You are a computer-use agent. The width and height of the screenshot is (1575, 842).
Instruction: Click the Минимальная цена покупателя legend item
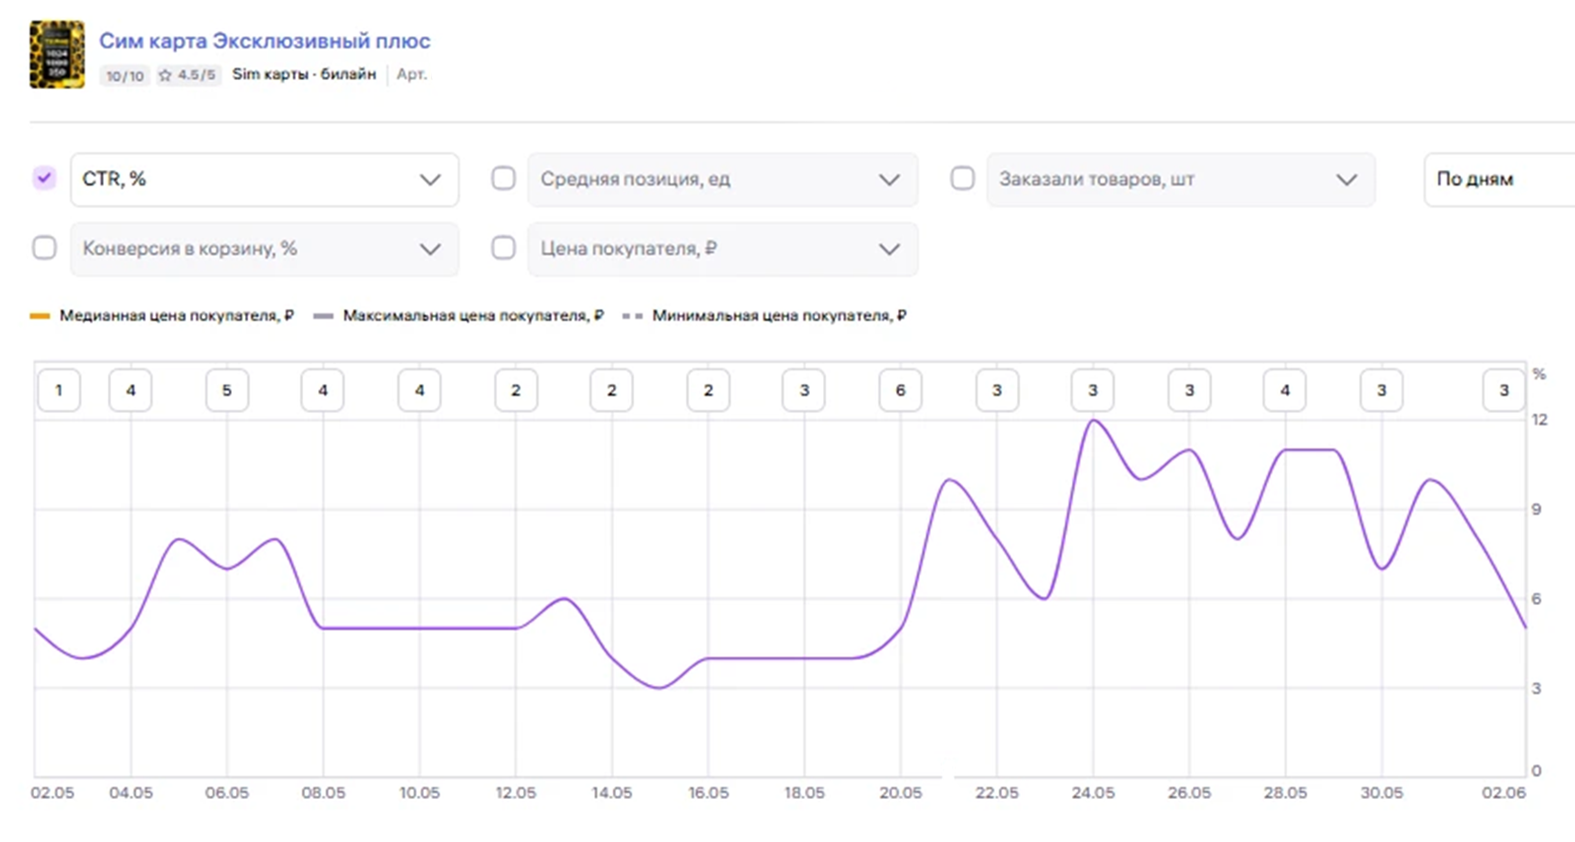(765, 315)
